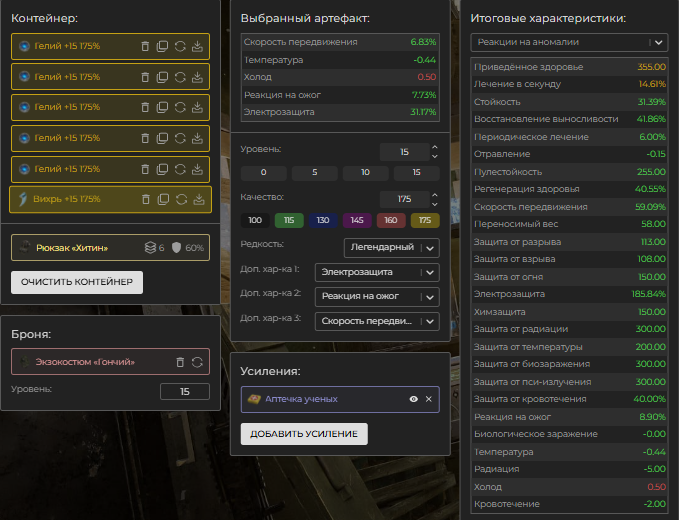Viewport: 679px width, 520px height.
Task: Select the green 115 quality swatch
Action: tap(289, 220)
